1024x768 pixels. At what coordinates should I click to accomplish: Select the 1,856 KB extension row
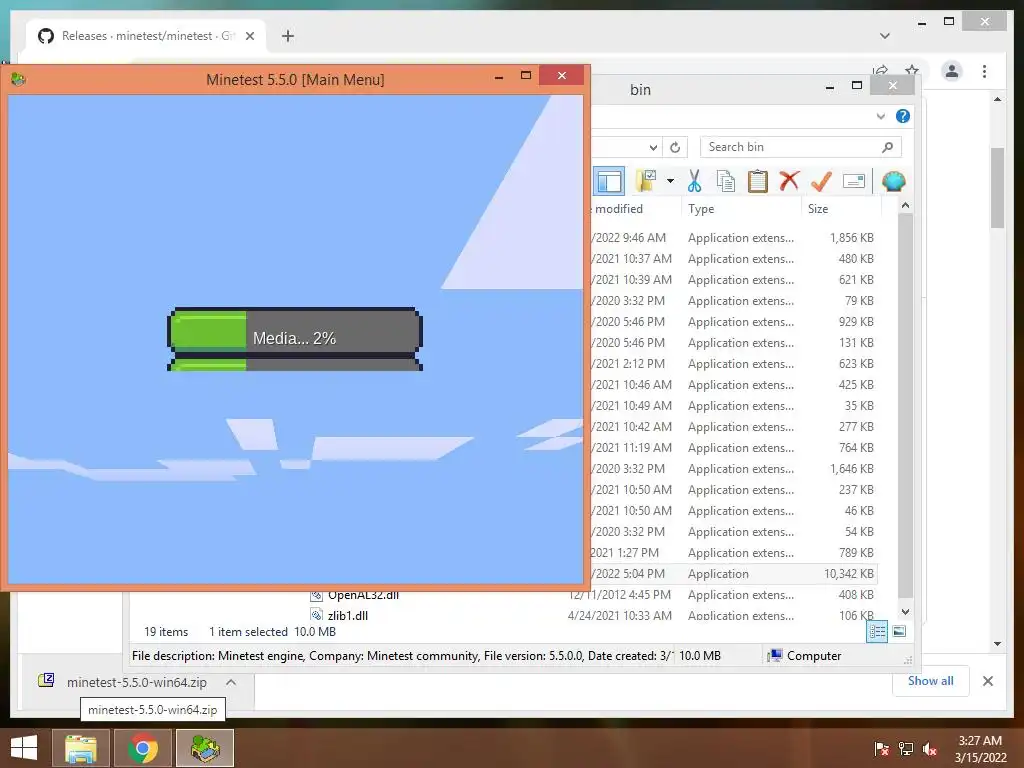click(x=733, y=238)
